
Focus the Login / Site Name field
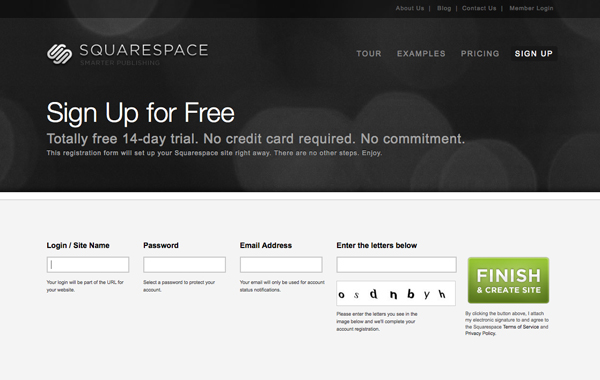click(x=88, y=264)
